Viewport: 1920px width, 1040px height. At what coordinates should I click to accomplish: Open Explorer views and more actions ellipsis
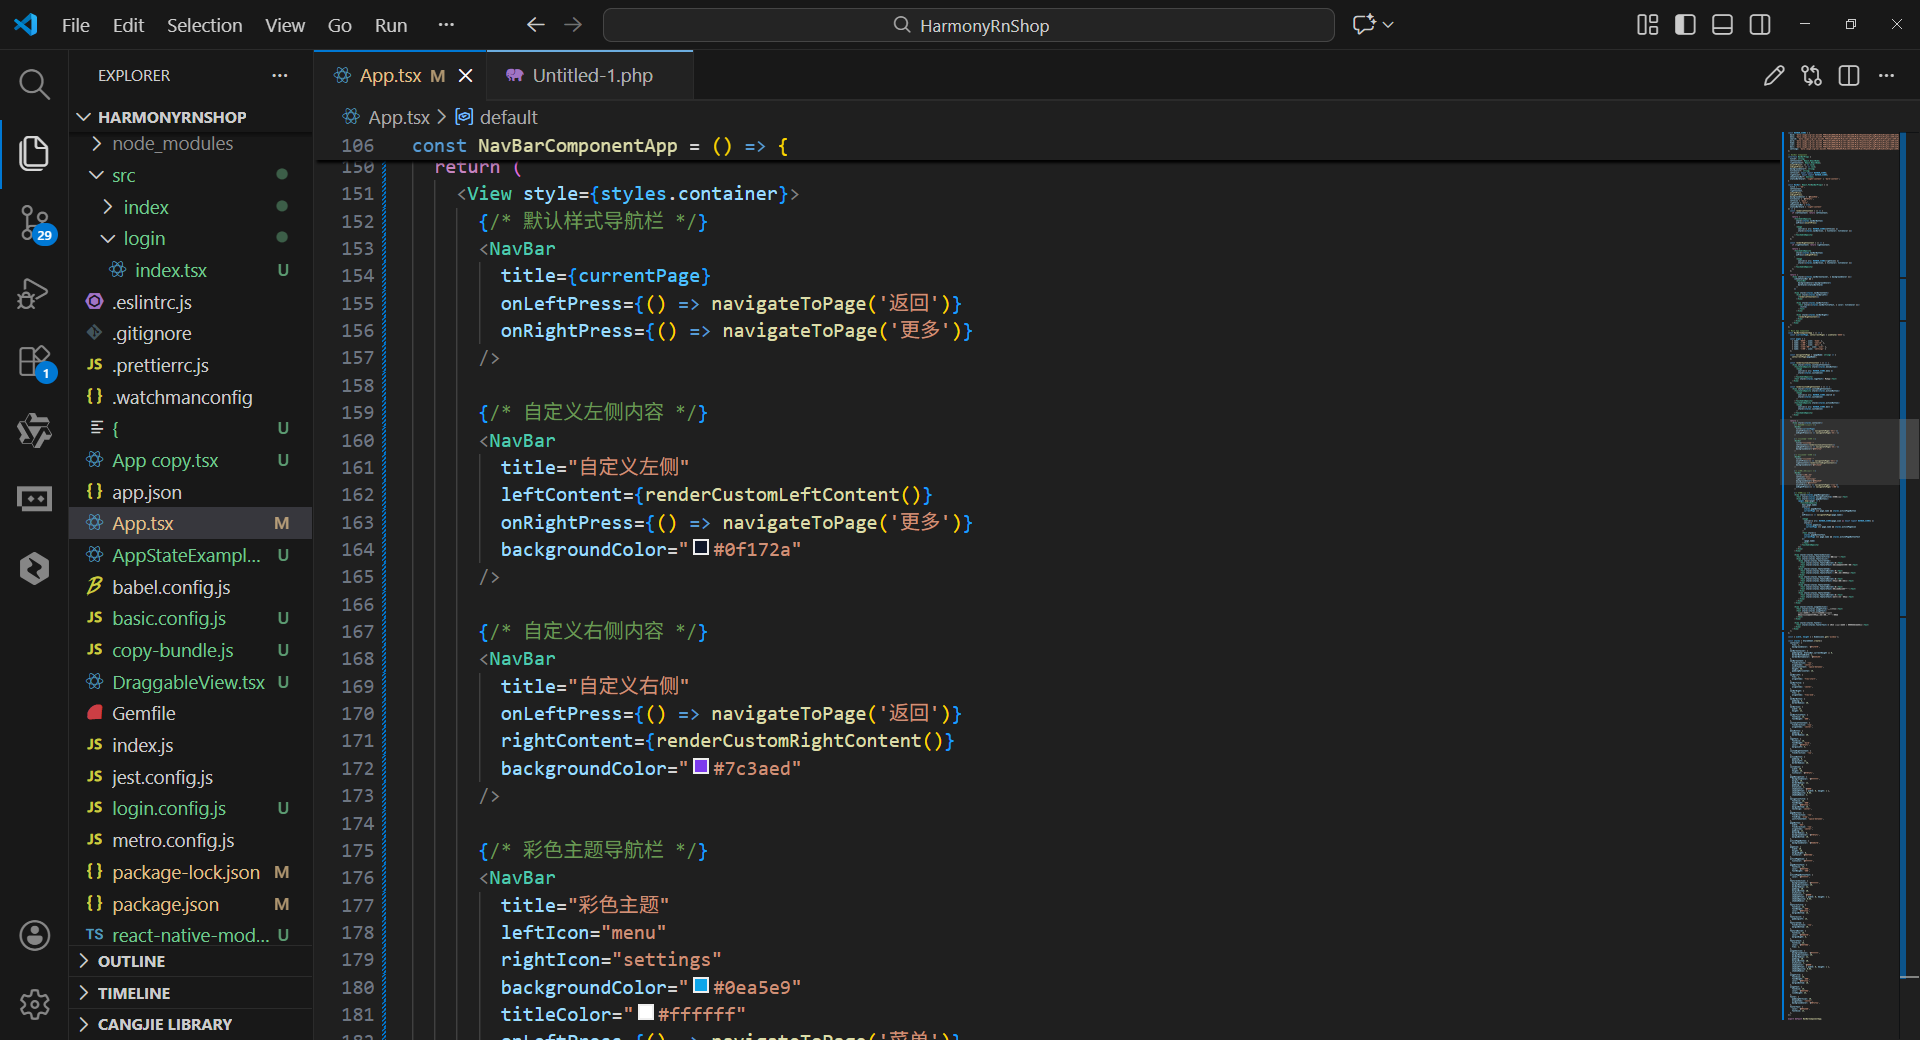pyautogui.click(x=280, y=76)
